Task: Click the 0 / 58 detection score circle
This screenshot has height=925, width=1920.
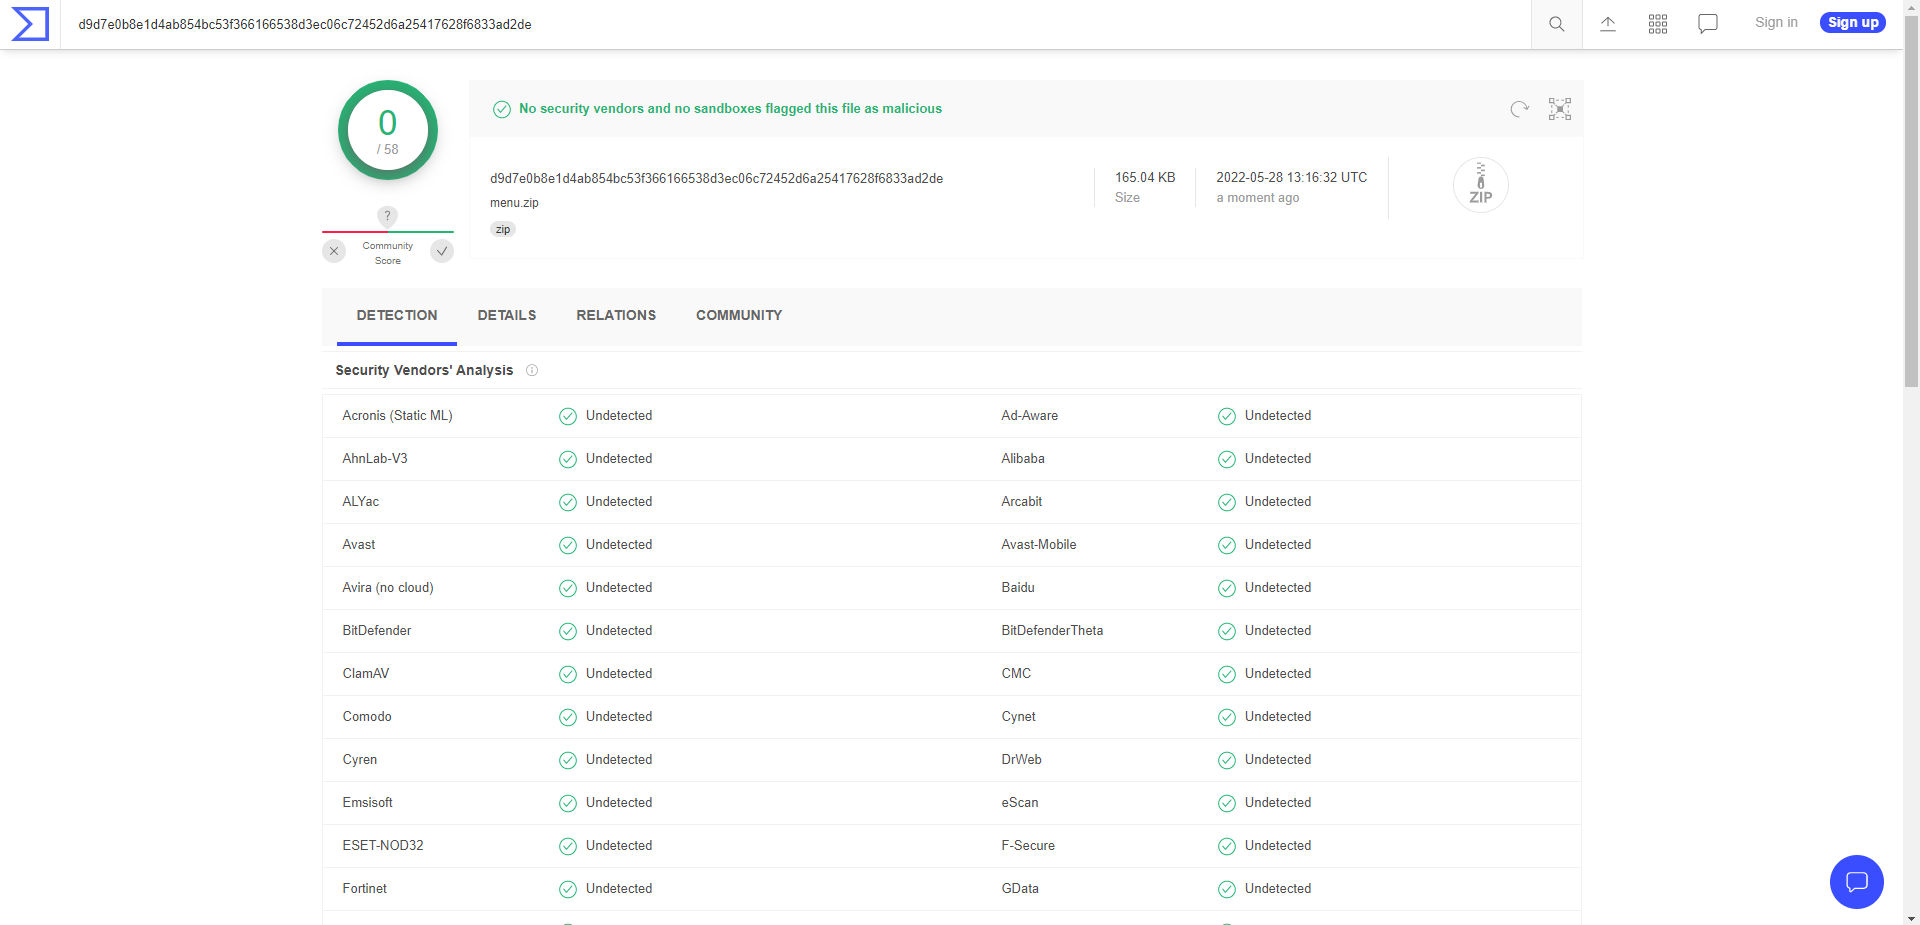Action: (388, 130)
